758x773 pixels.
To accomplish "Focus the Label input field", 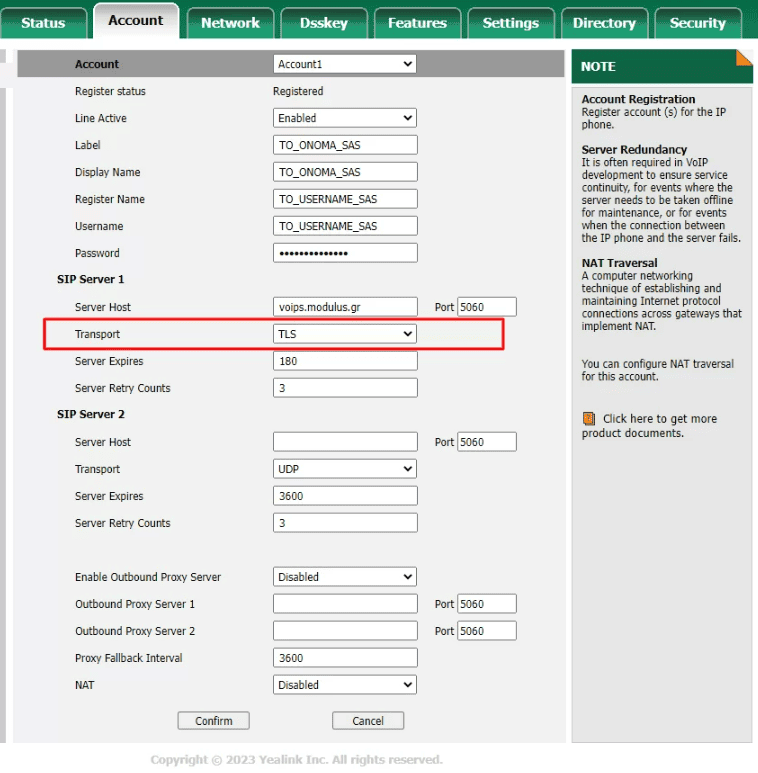I will click(x=345, y=145).
